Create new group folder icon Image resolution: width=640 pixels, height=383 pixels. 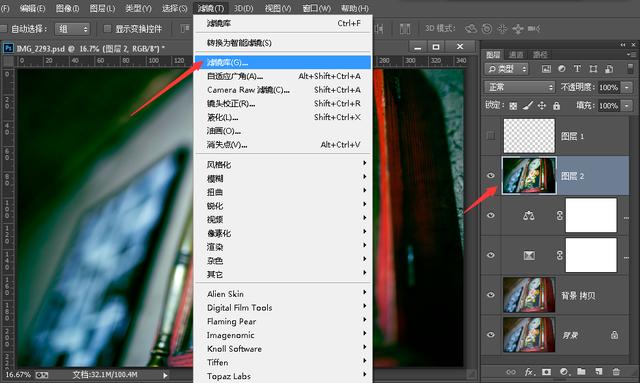(x=581, y=372)
